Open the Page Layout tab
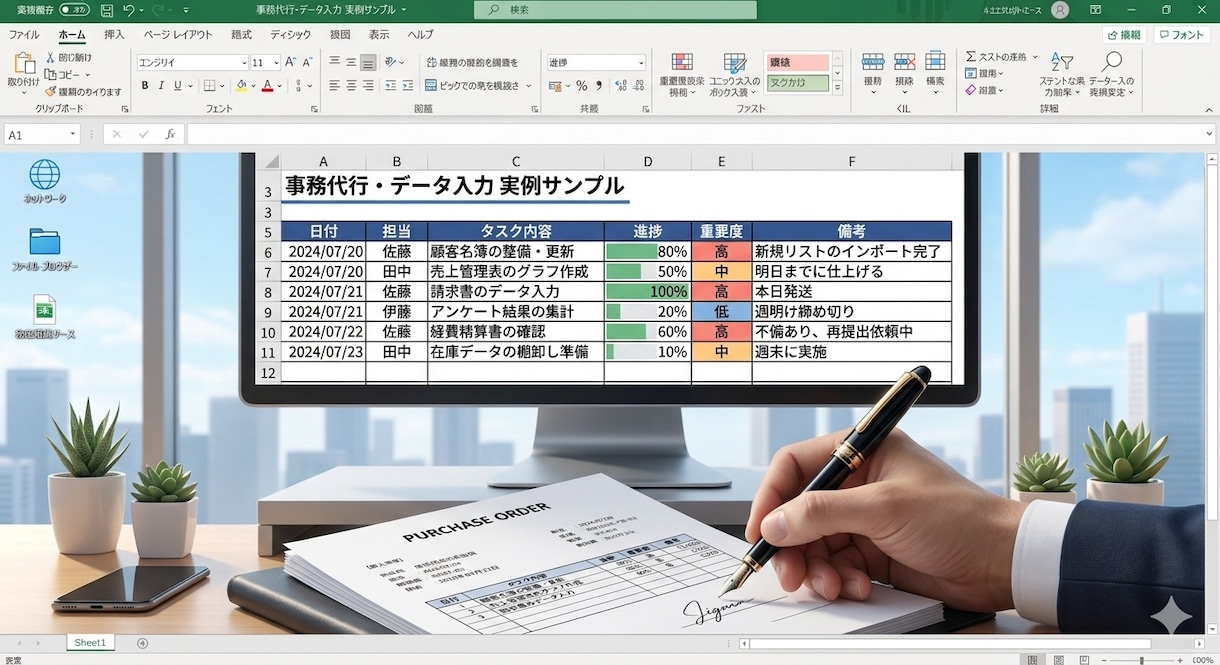 coord(178,34)
